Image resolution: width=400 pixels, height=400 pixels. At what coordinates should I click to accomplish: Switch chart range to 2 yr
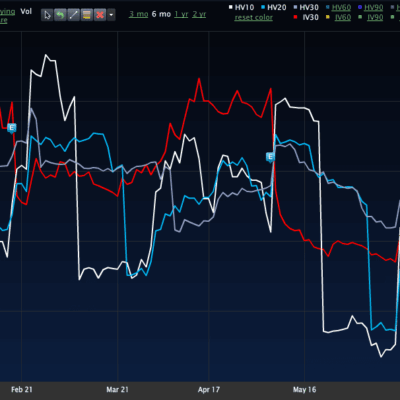(199, 14)
